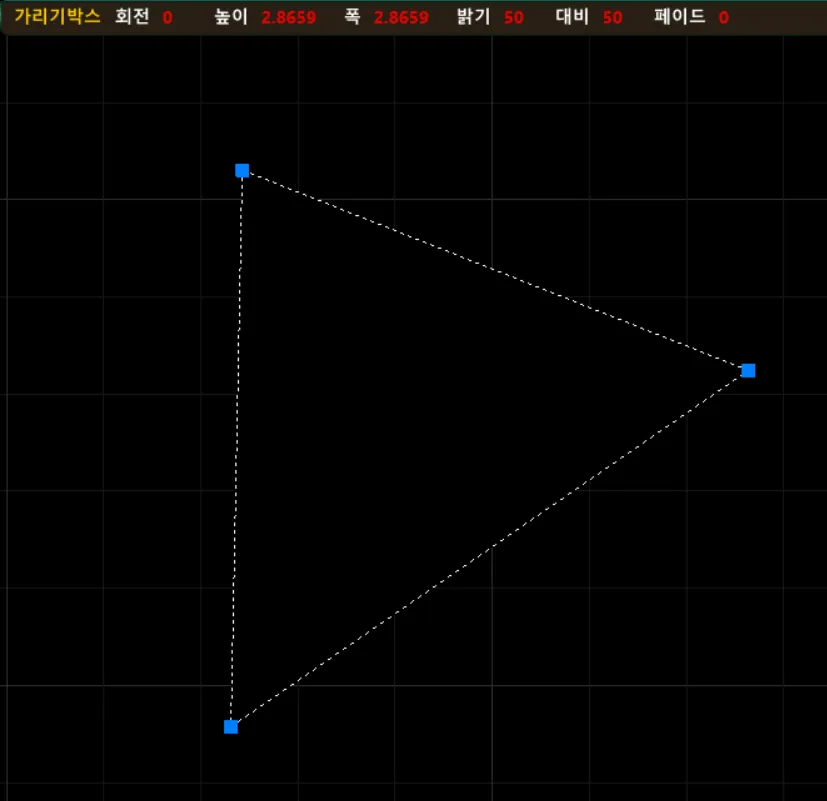
Task: Click the 페이드 property label
Action: pyautogui.click(x=679, y=17)
